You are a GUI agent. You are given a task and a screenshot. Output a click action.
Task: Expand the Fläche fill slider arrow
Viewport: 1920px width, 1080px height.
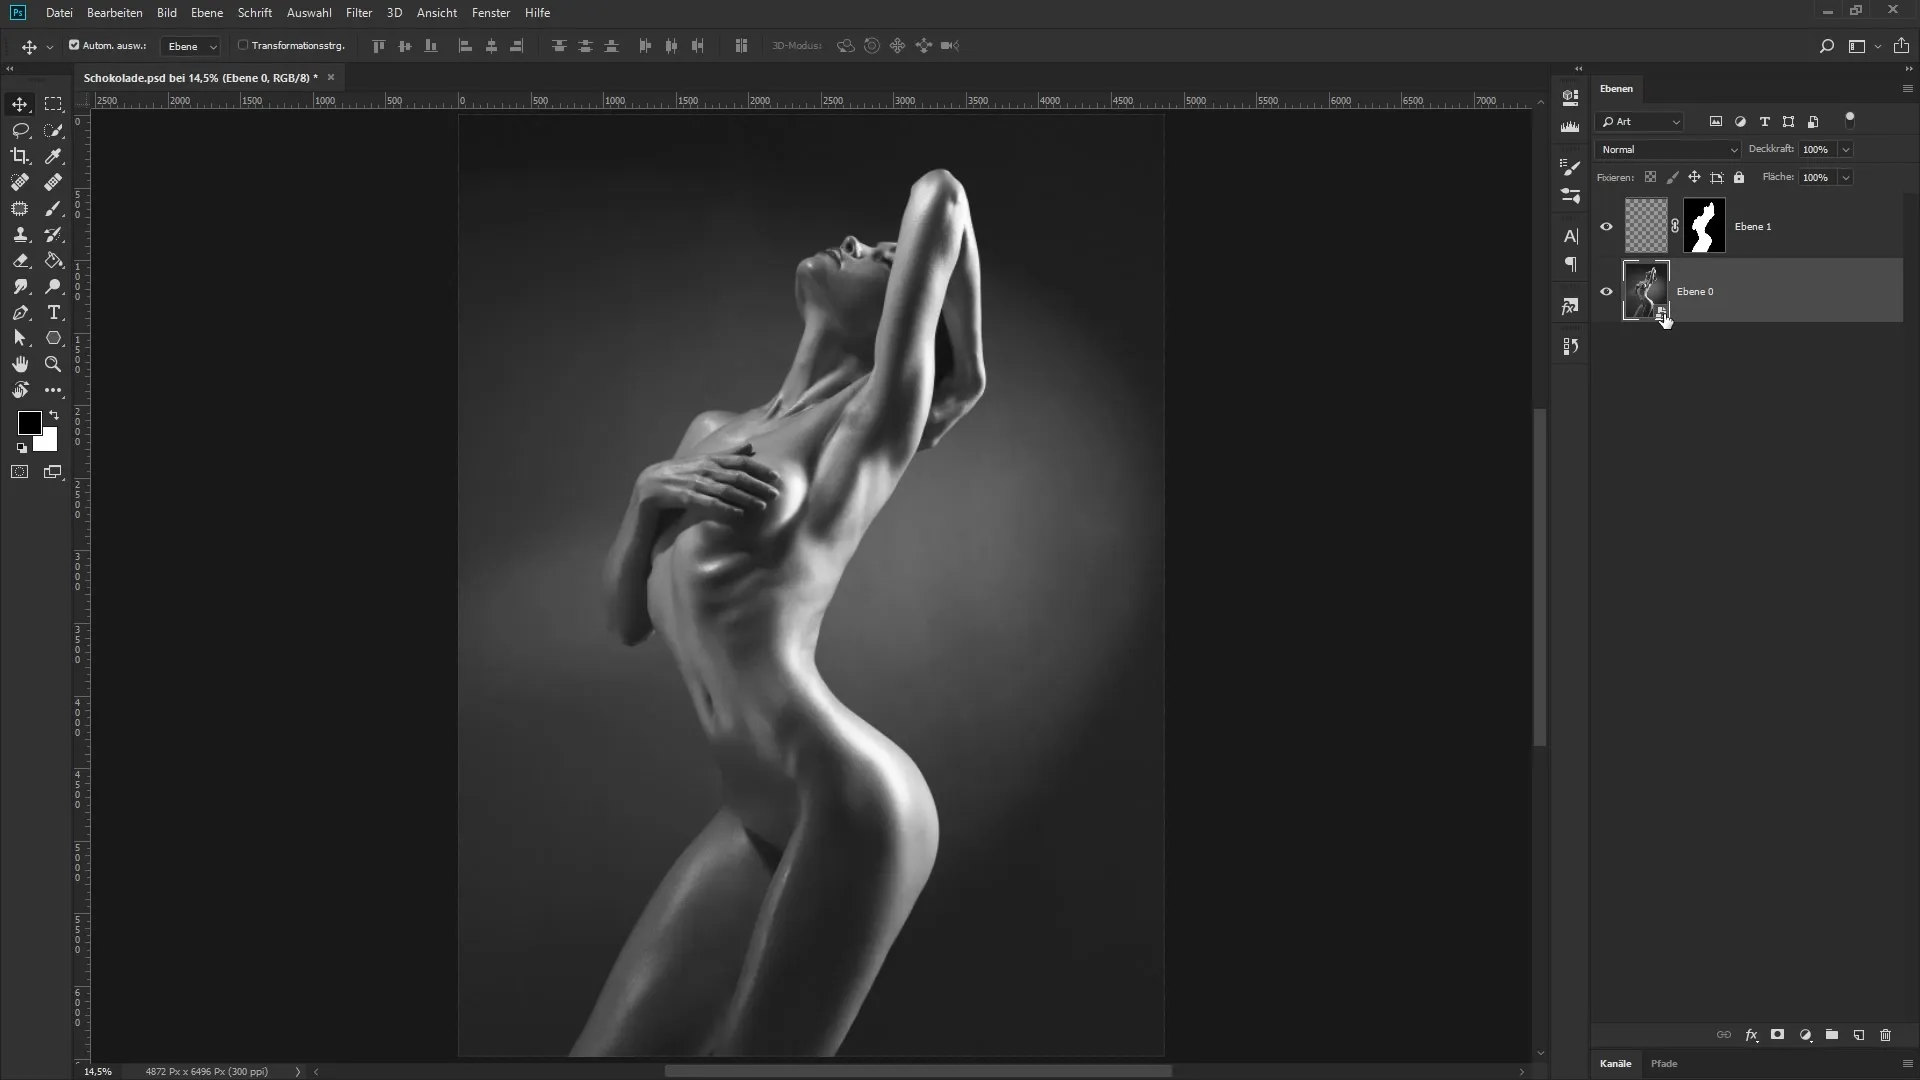click(x=1845, y=177)
